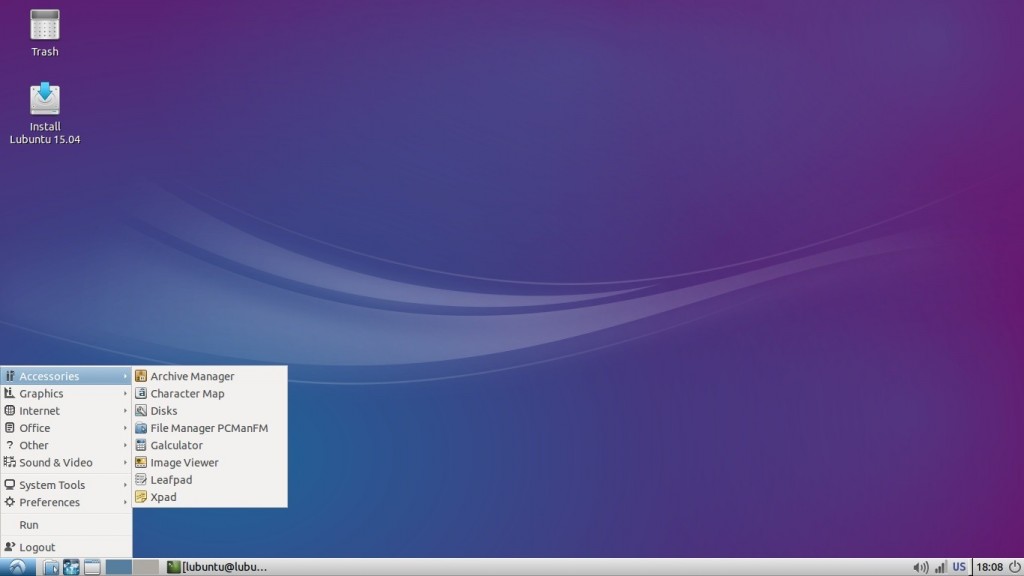
Task: Select the Office menu entry
Action: pos(35,428)
